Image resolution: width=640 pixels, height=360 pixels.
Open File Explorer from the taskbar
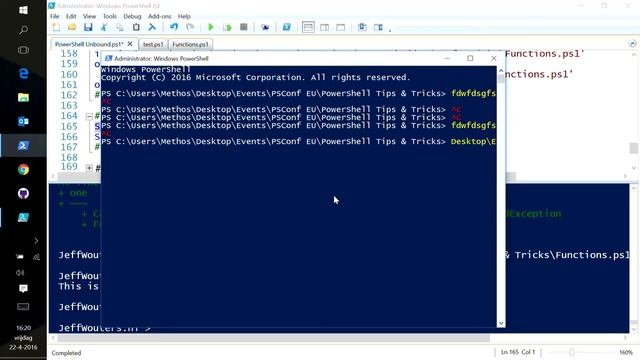point(23,97)
